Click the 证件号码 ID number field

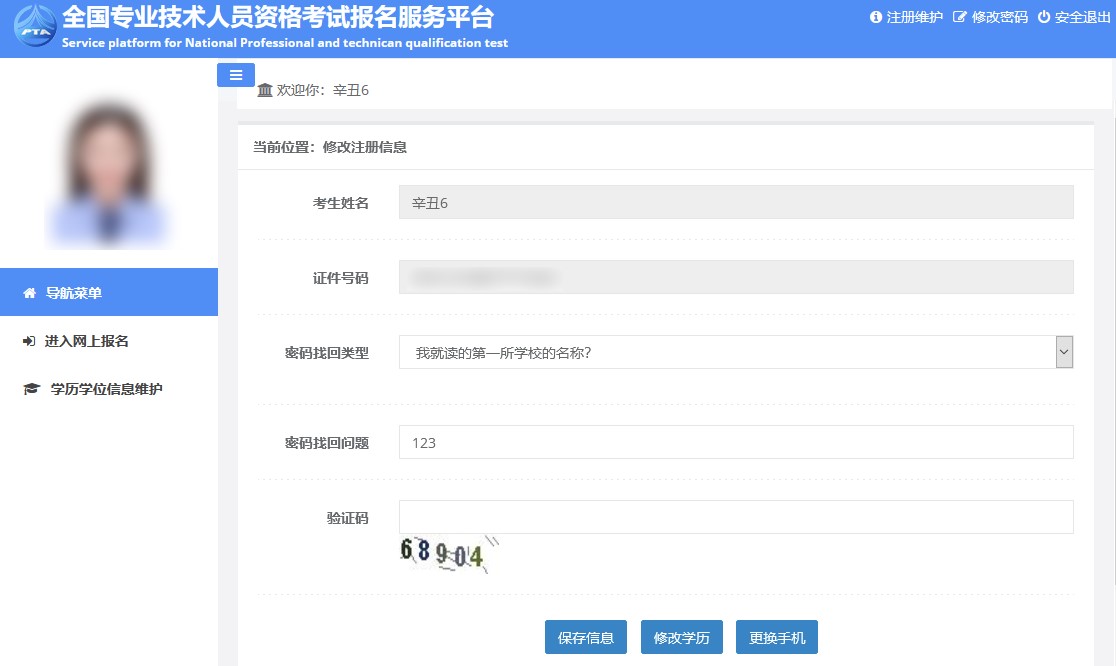[x=735, y=277]
